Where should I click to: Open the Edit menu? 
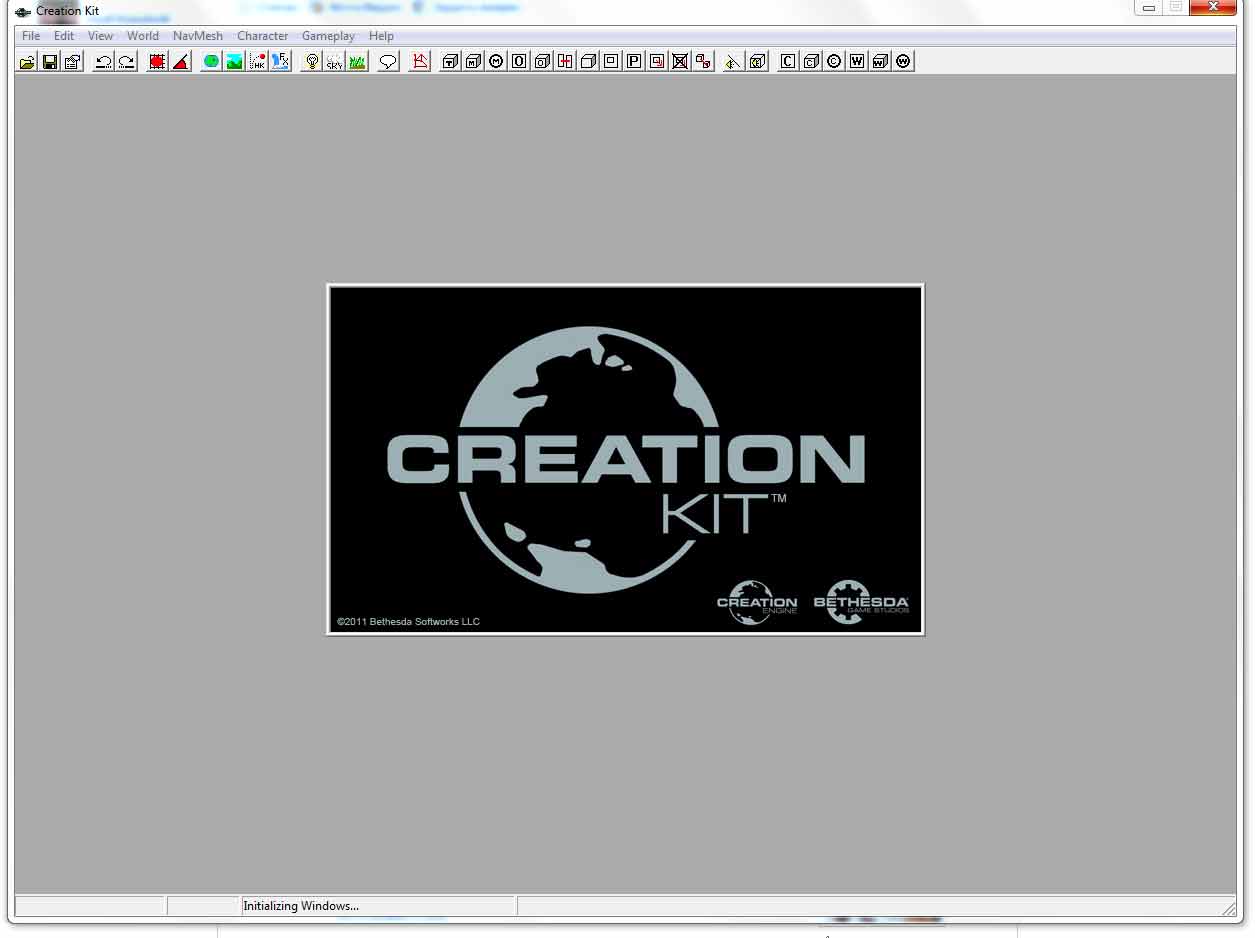tap(64, 36)
